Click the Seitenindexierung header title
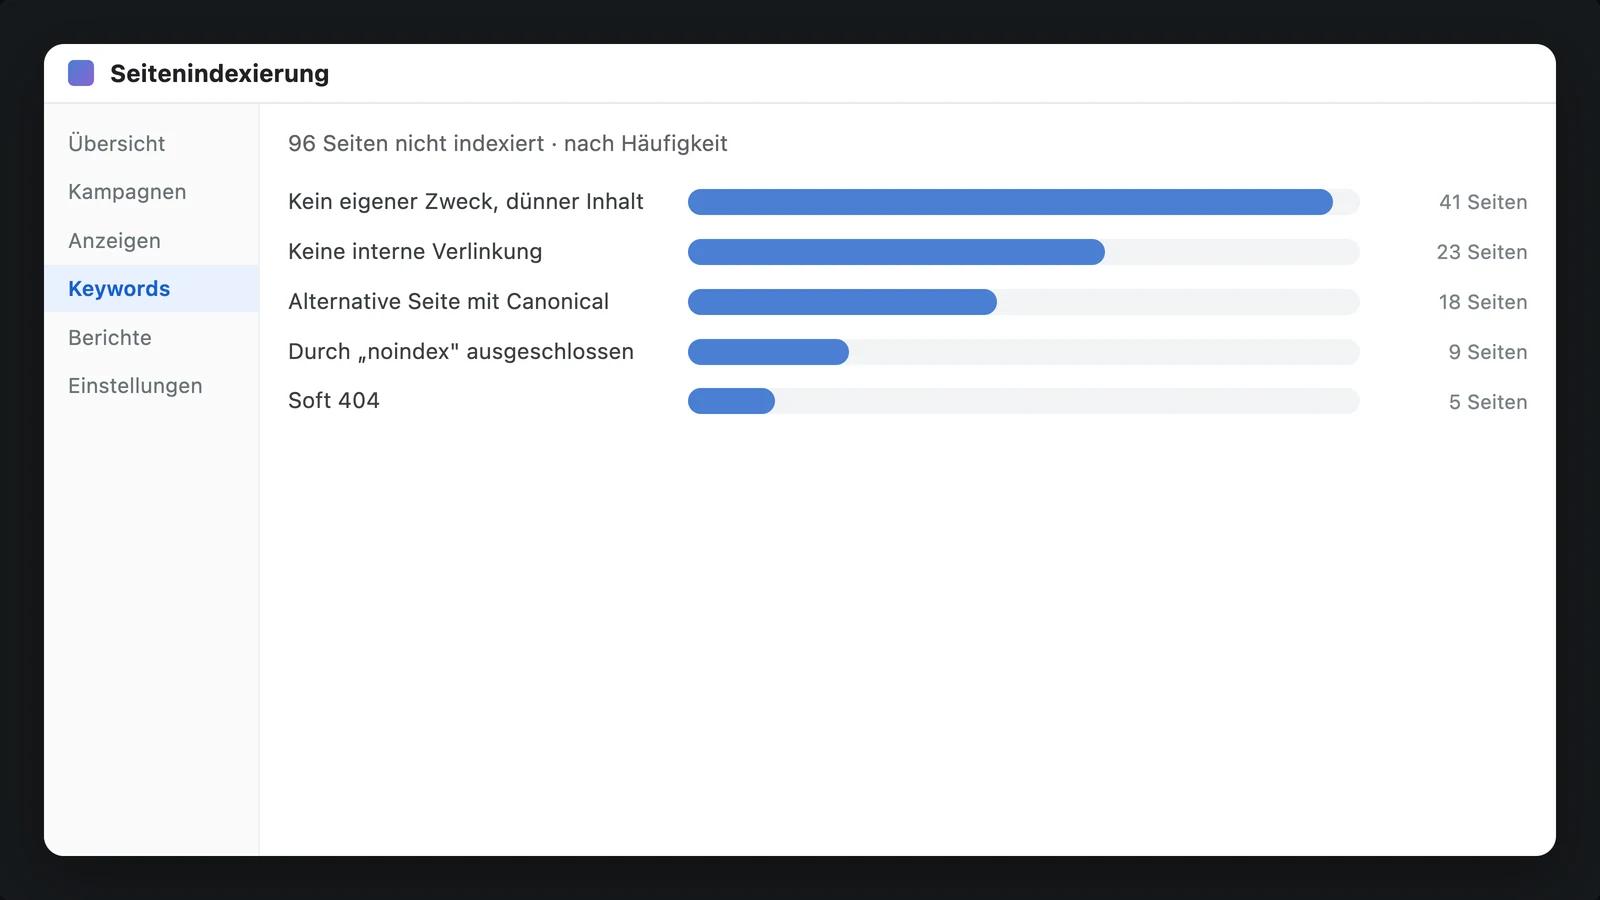 pyautogui.click(x=219, y=73)
